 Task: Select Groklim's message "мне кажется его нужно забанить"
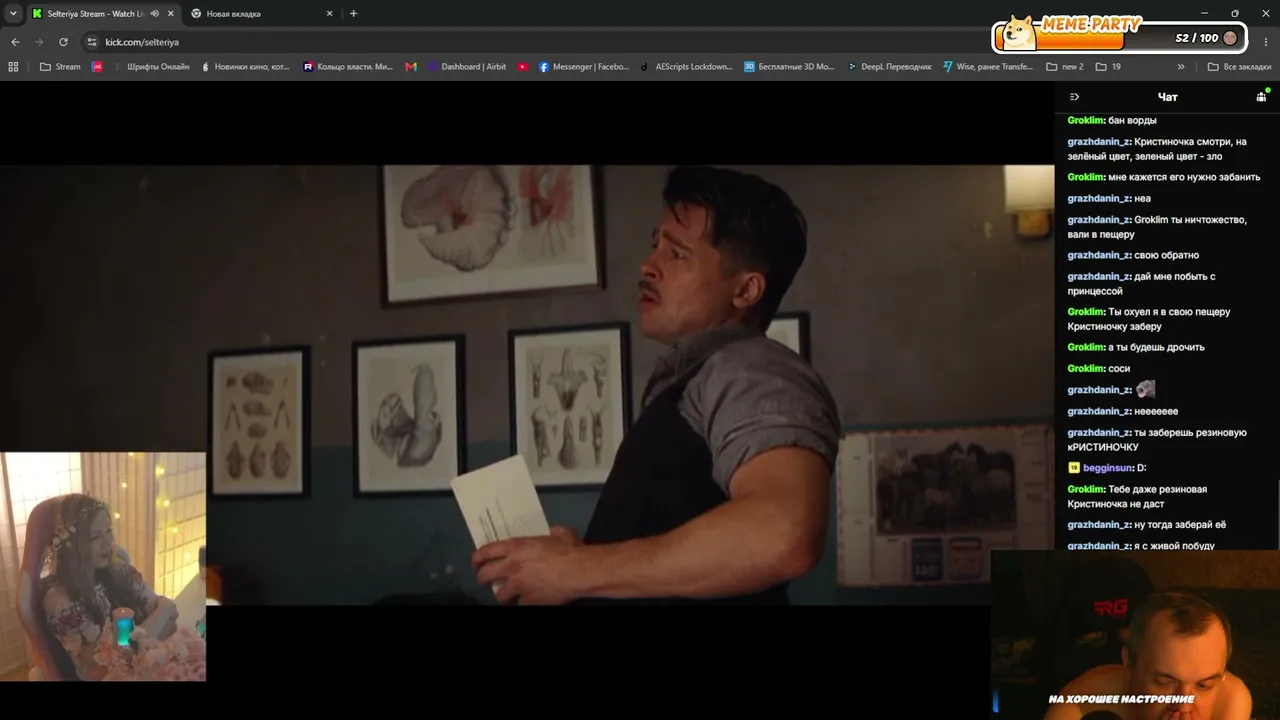pyautogui.click(x=1164, y=177)
